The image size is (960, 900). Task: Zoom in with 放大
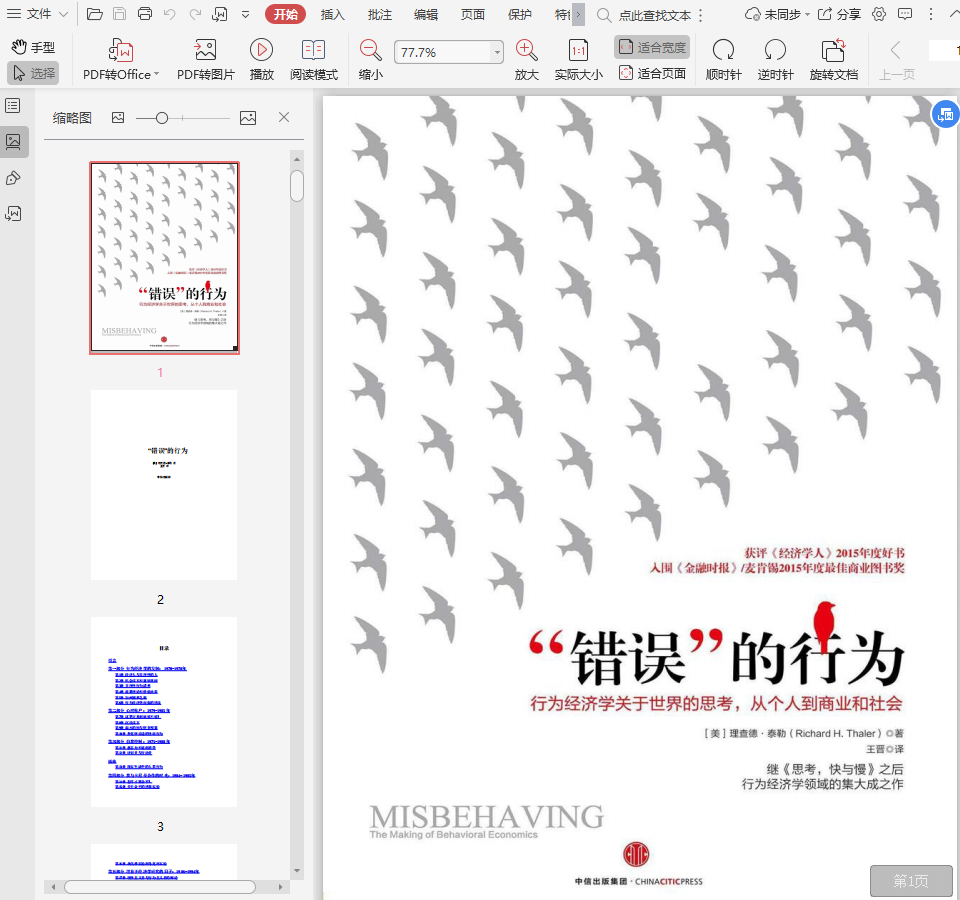pyautogui.click(x=527, y=59)
